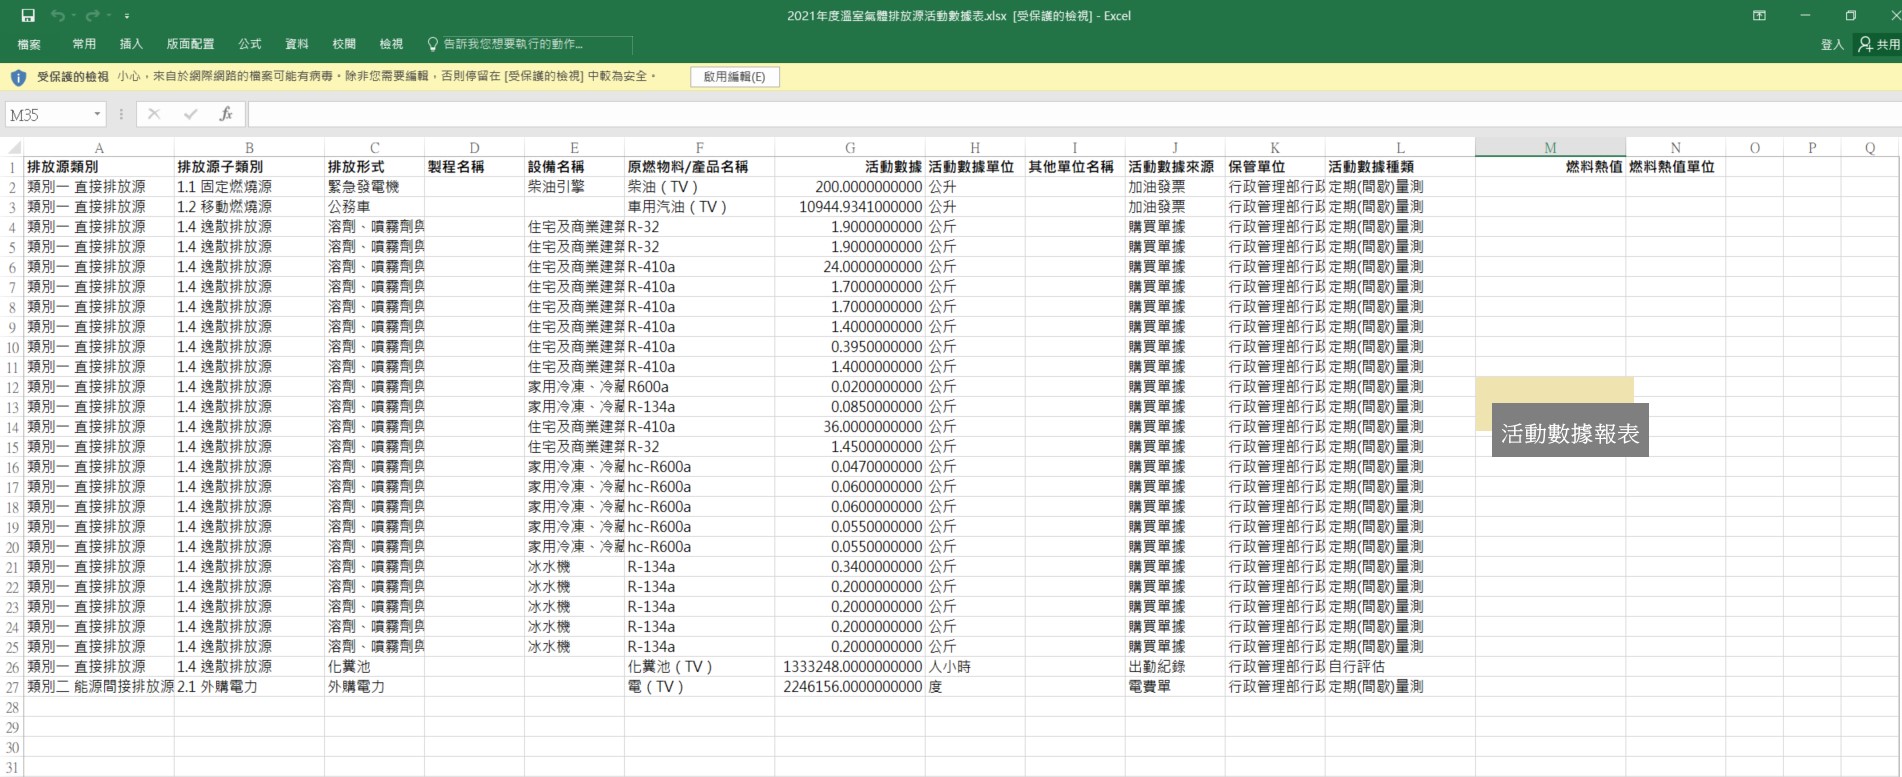Click the protected view shield icon
Viewport: 1902px width, 777px height.
pos(18,77)
